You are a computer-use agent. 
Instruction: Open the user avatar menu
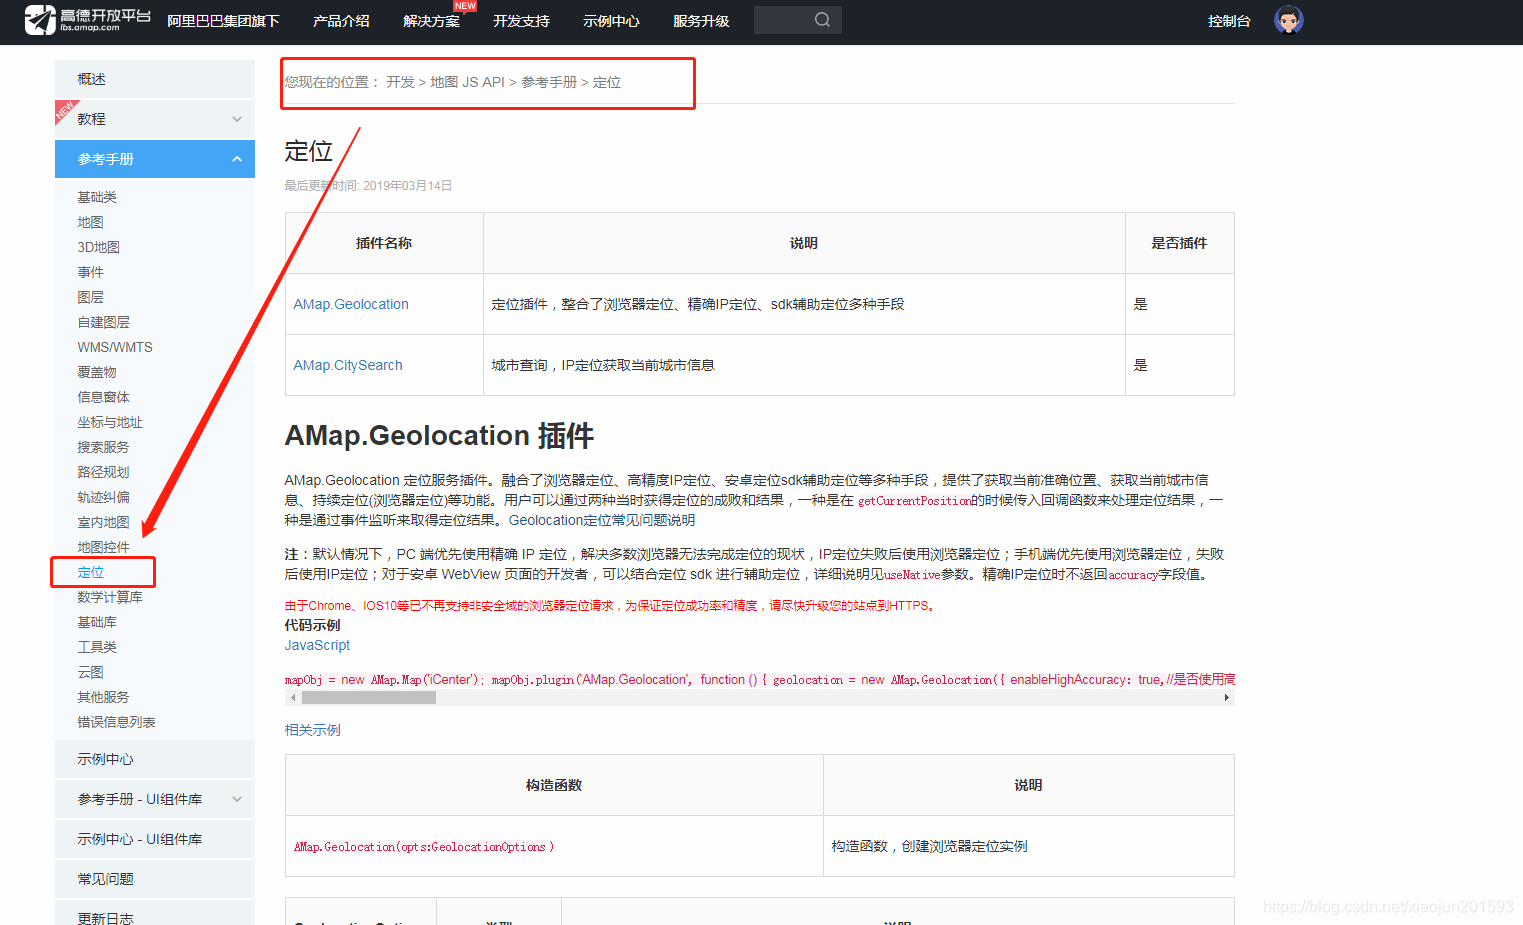(x=1289, y=20)
